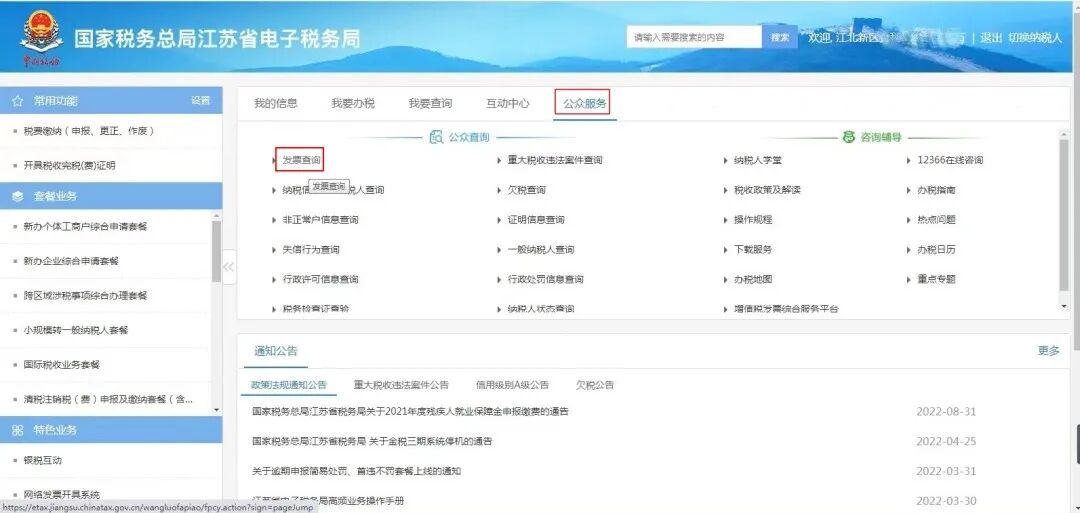The image size is (1080, 513).
Task: Select 重大税收违法案件公告 sub-tab
Action: [x=401, y=385]
